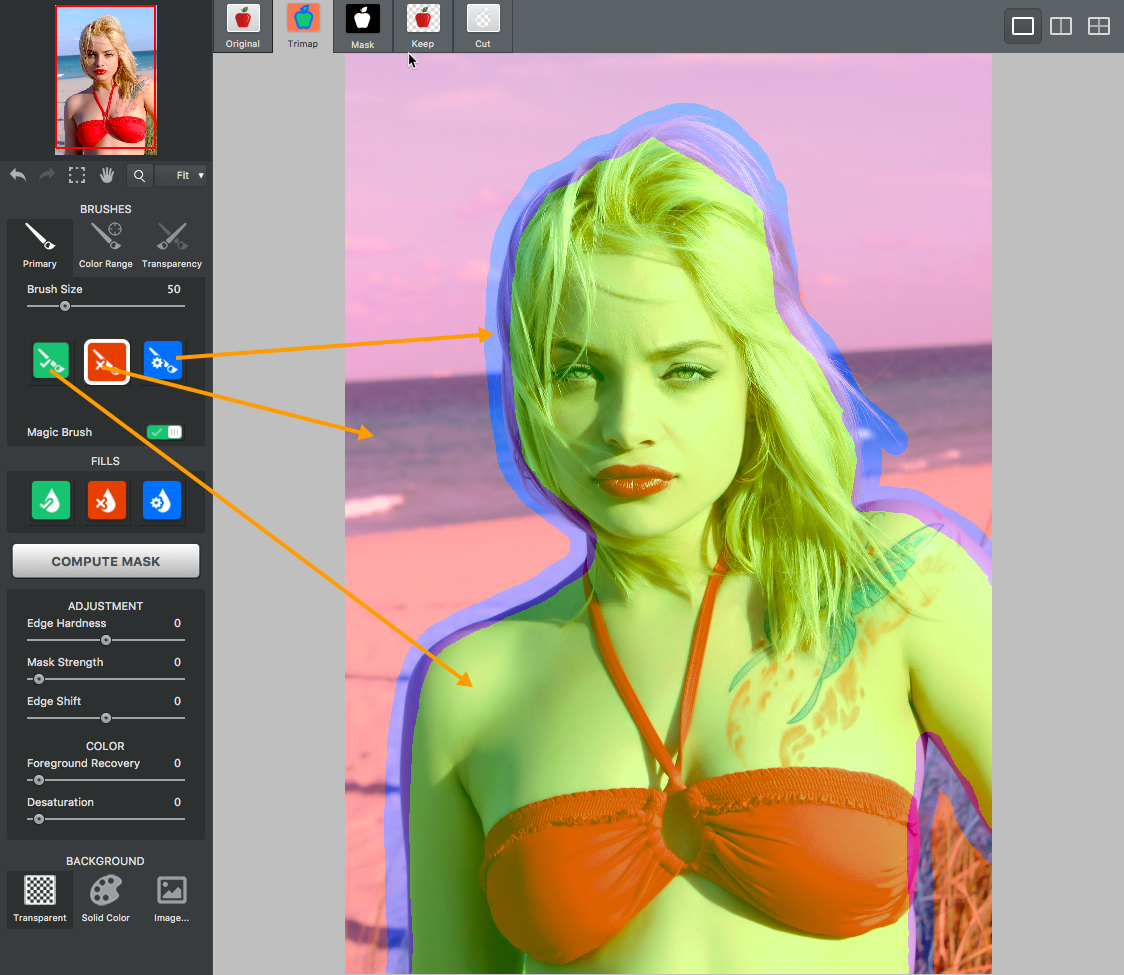The width and height of the screenshot is (1124, 975).
Task: Choose the Solid Color background option
Action: tap(105, 898)
